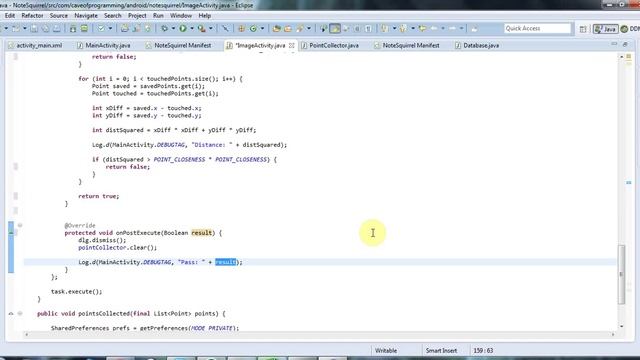The image size is (640, 360).
Task: Click the 159 : 63 cursor position
Action: point(483,350)
